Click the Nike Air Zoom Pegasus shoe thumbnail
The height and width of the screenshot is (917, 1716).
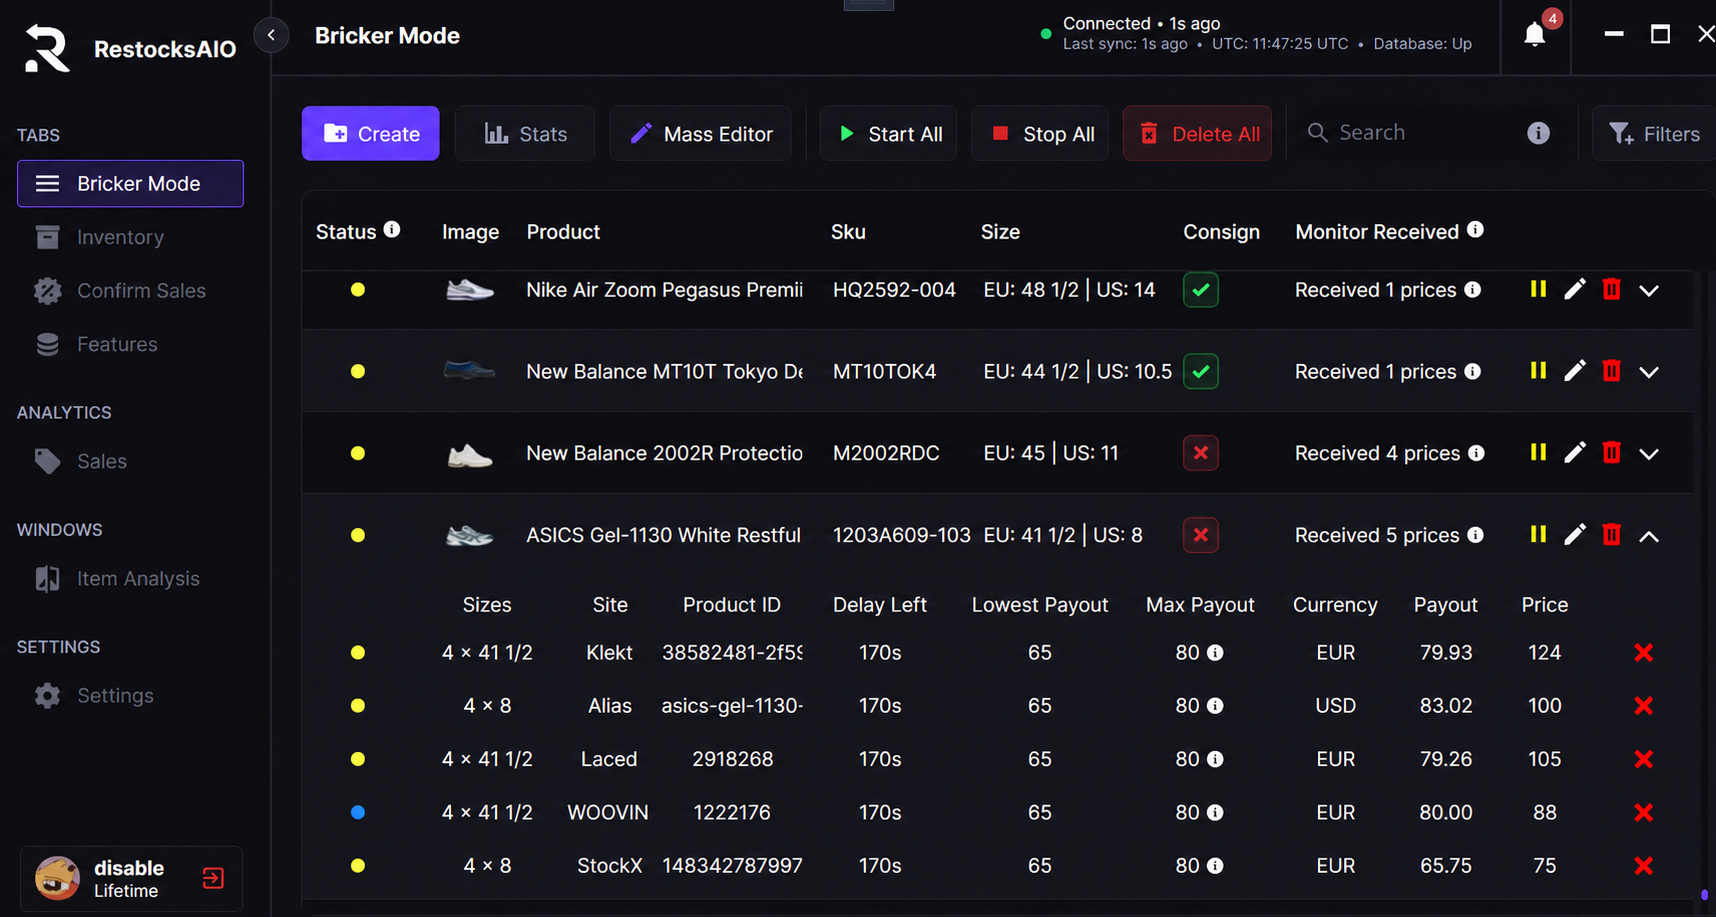(x=470, y=290)
